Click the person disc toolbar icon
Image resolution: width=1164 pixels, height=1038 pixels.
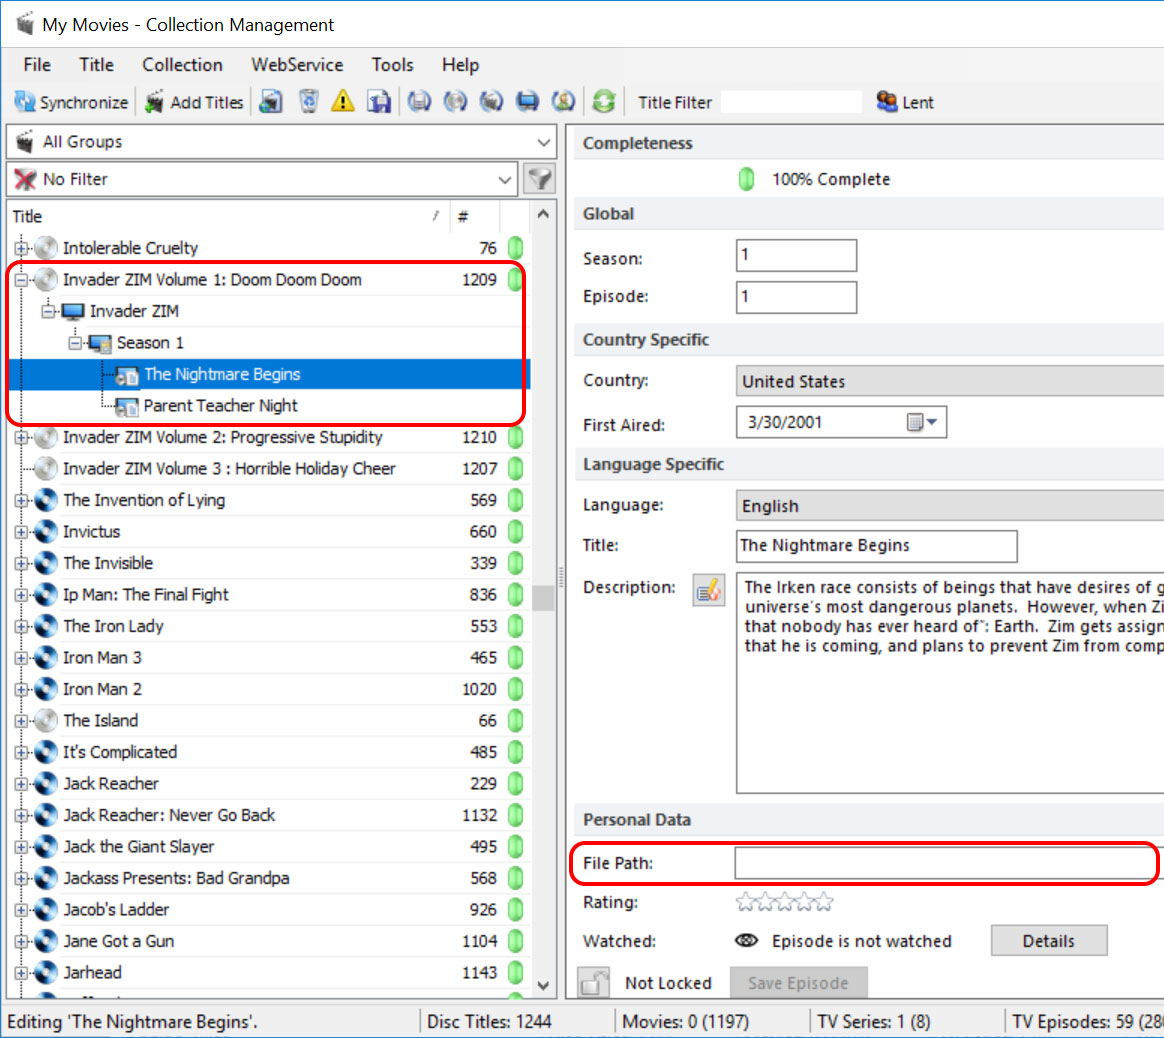pyautogui.click(x=563, y=102)
